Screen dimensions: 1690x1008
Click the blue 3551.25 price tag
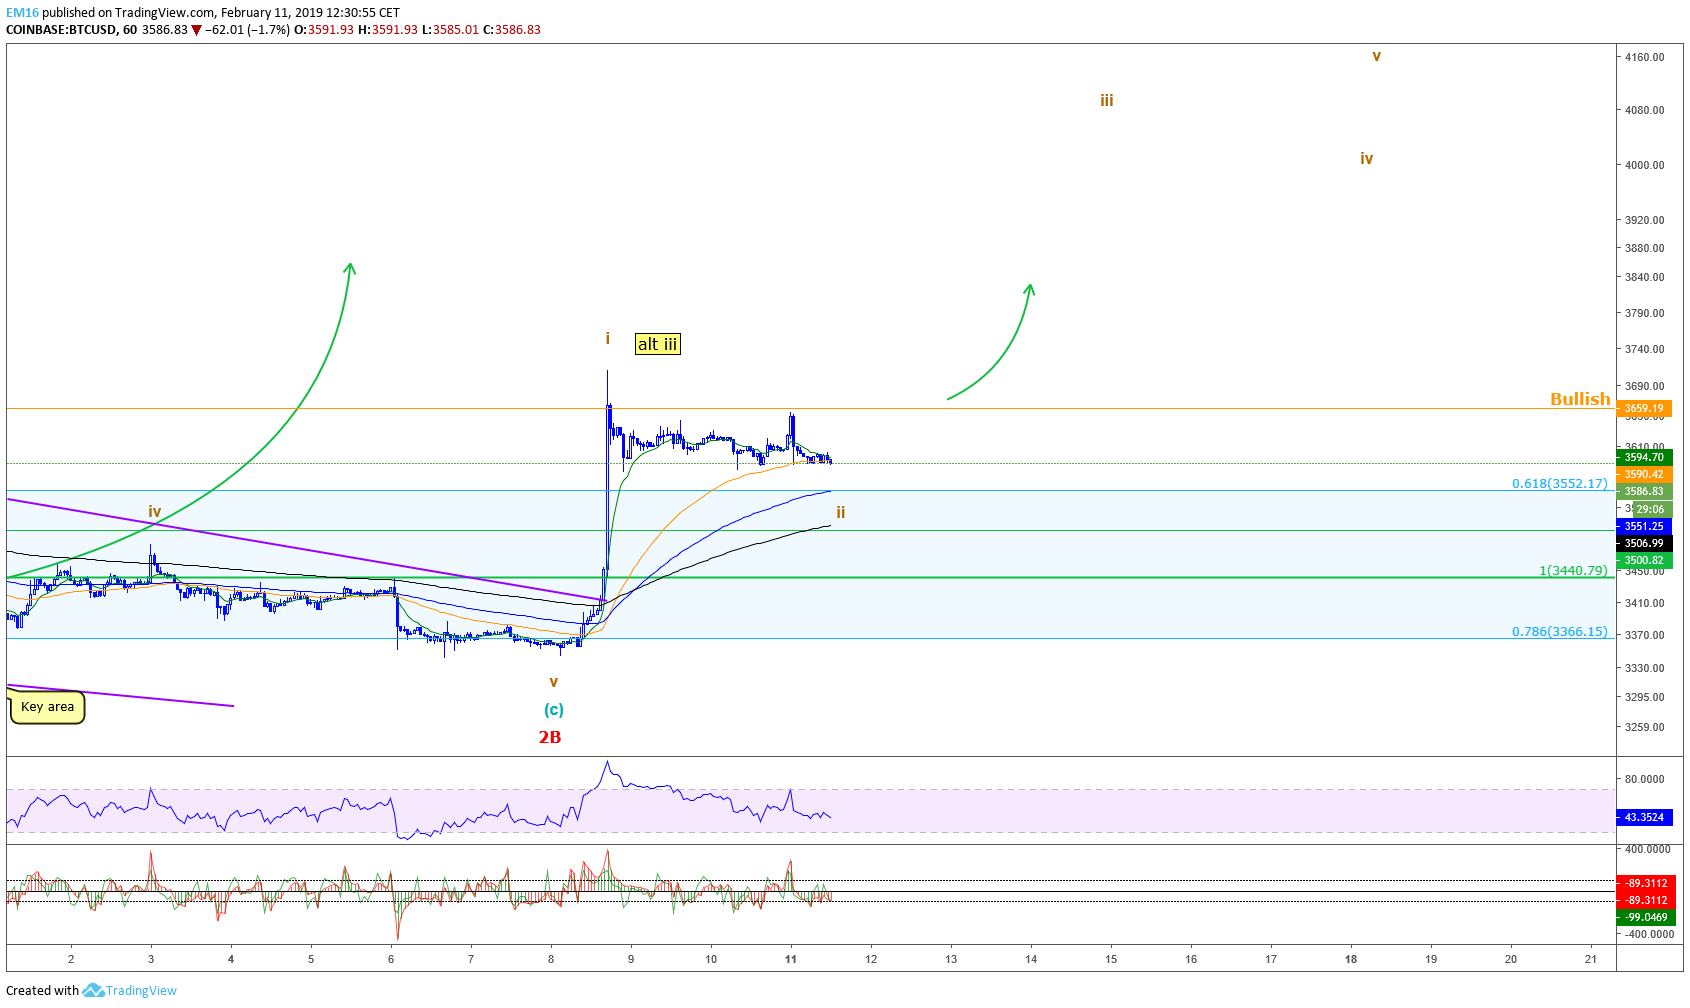point(1644,526)
